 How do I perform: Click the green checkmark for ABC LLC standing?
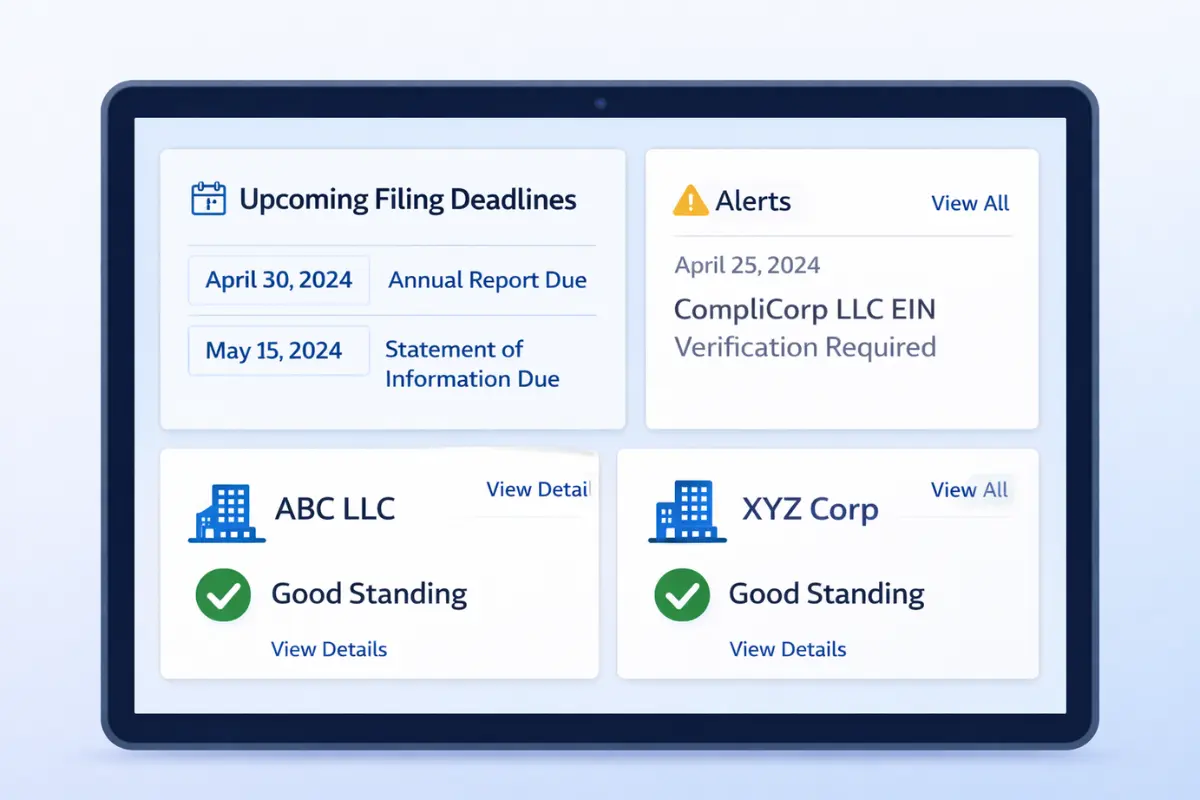[x=223, y=594]
